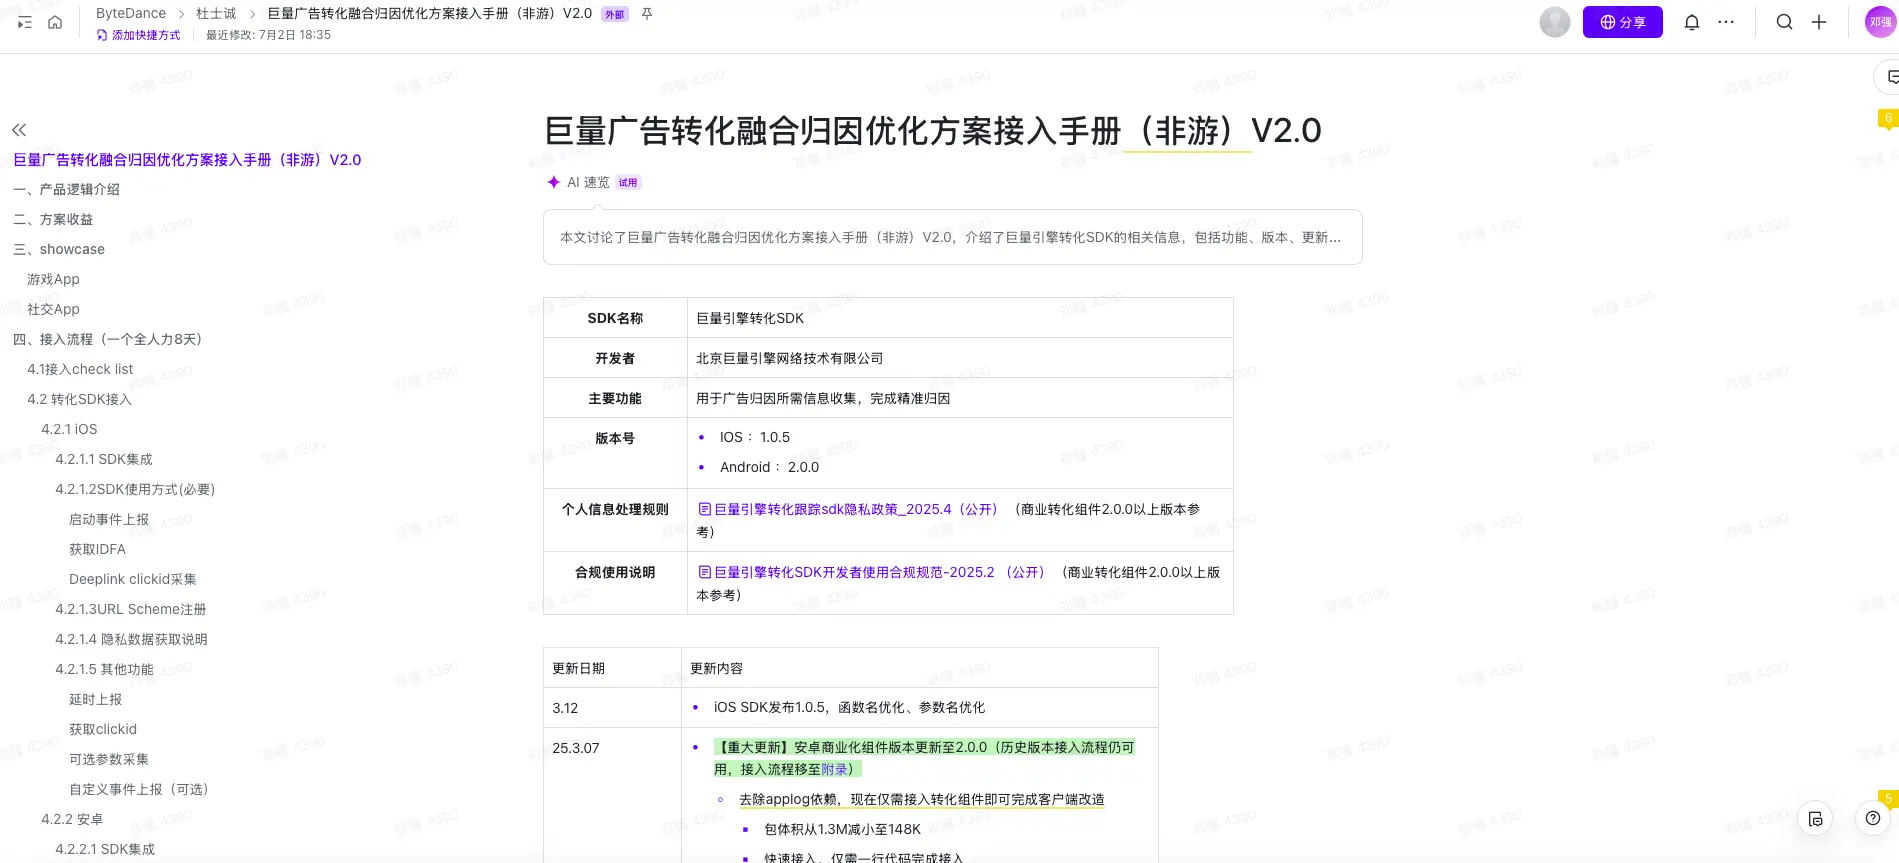
Task: Go to 4.2.1.2SDK使用方式(必要) item
Action: click(135, 489)
